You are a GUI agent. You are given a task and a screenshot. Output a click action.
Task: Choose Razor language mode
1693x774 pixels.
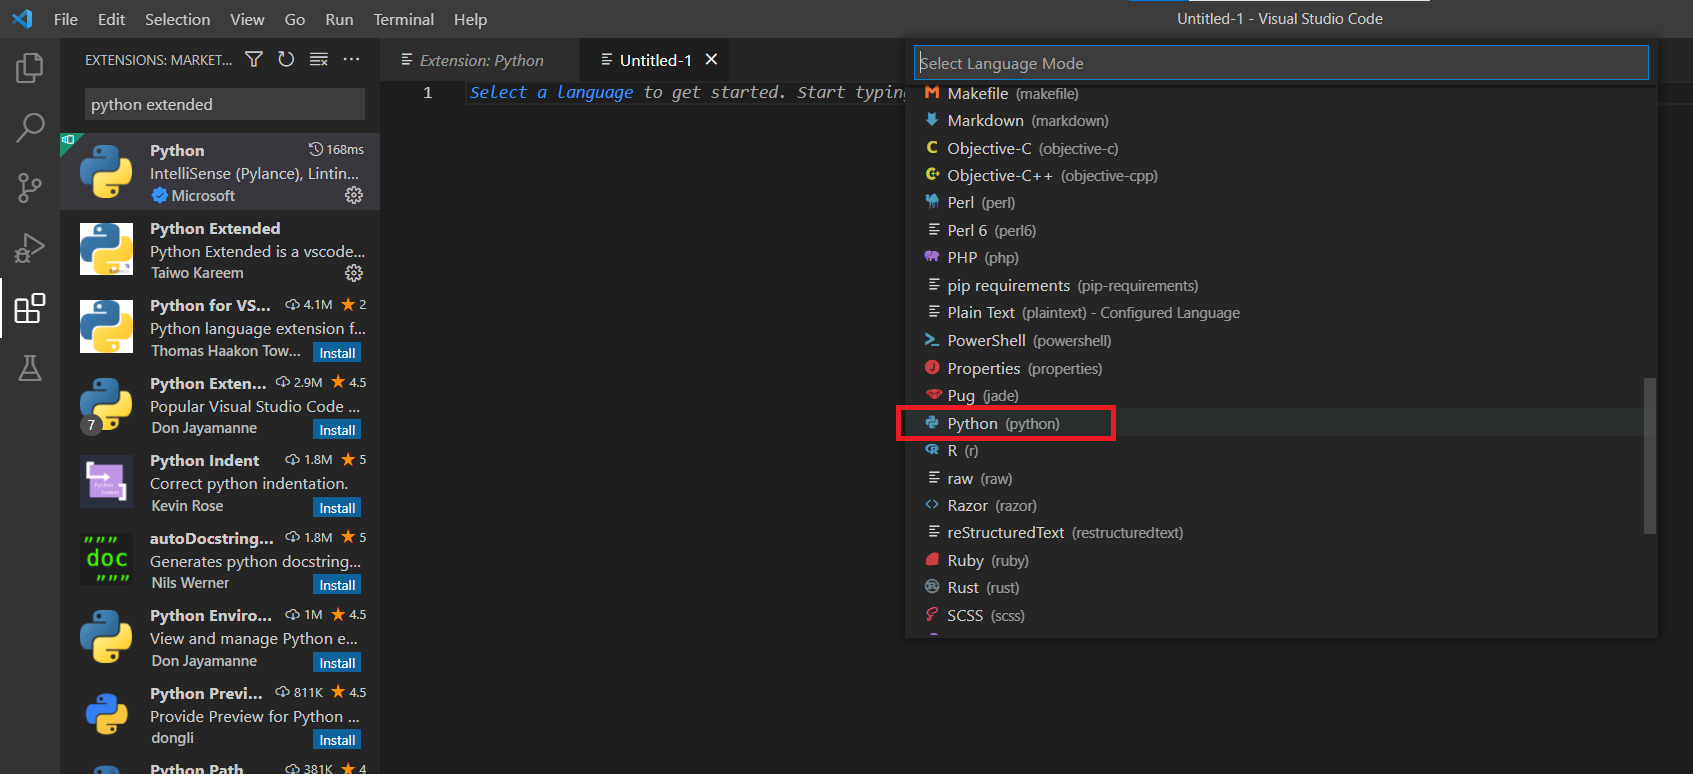(1281, 505)
